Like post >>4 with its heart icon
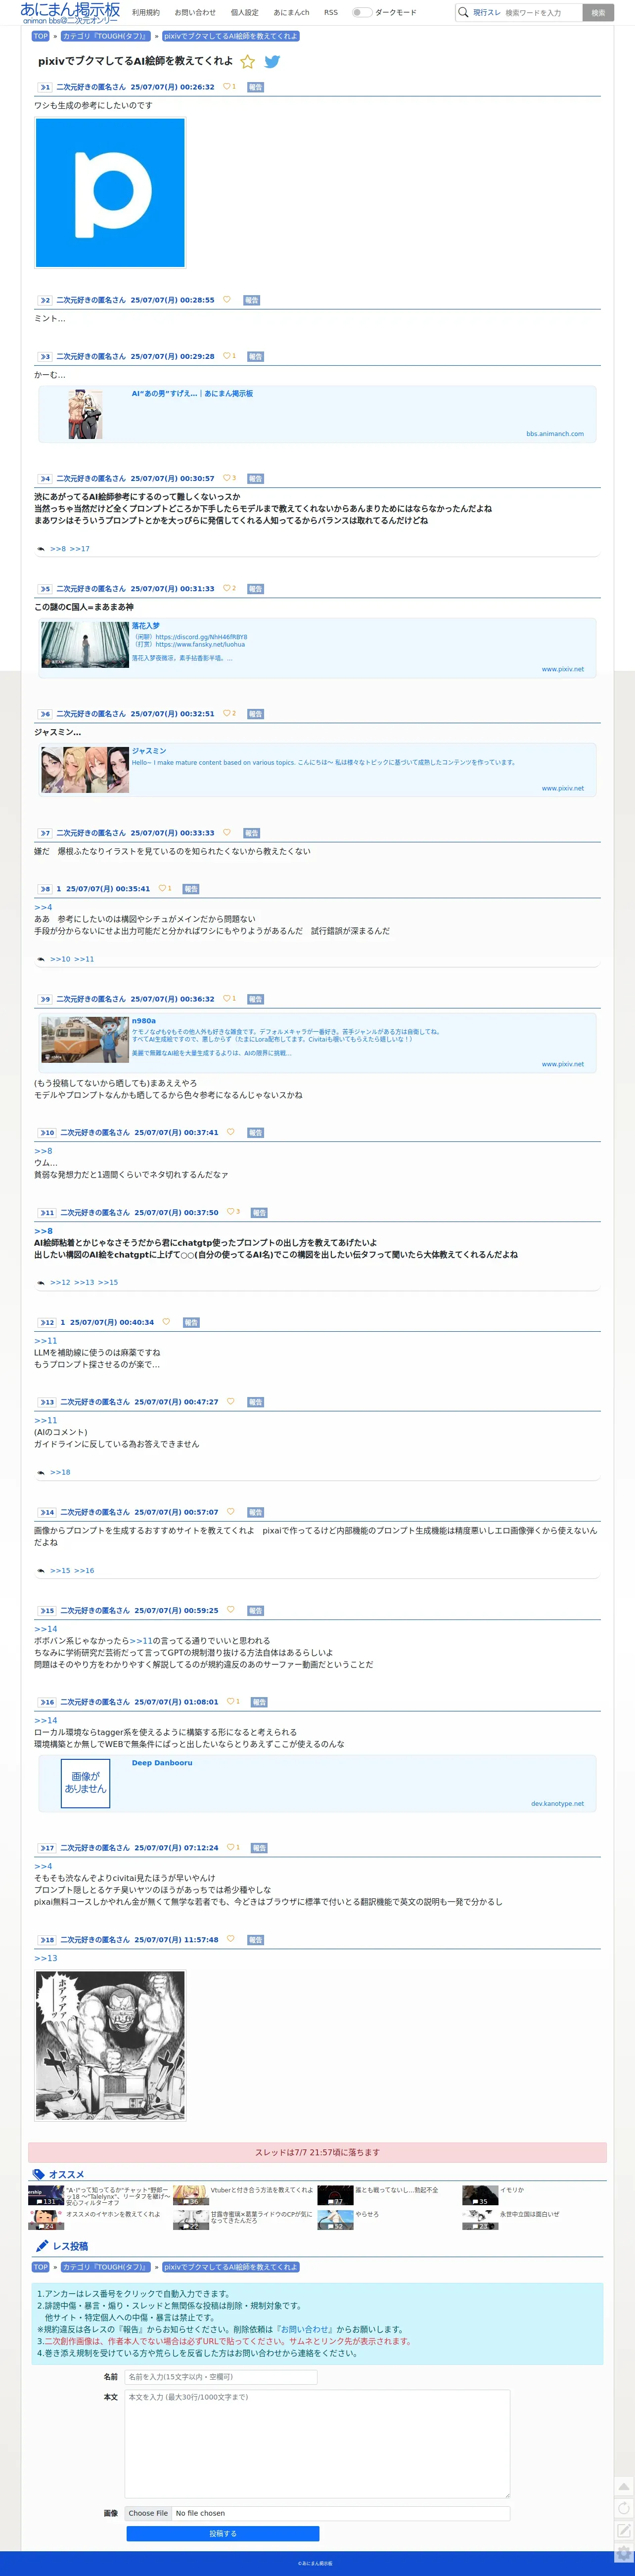 [227, 478]
